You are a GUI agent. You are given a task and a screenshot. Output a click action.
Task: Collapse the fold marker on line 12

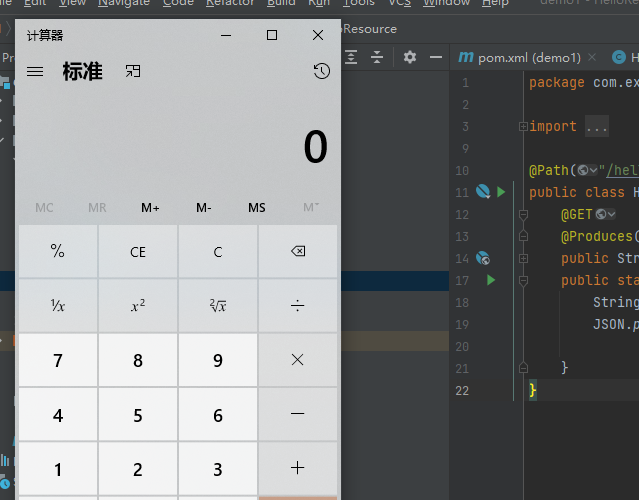click(523, 215)
